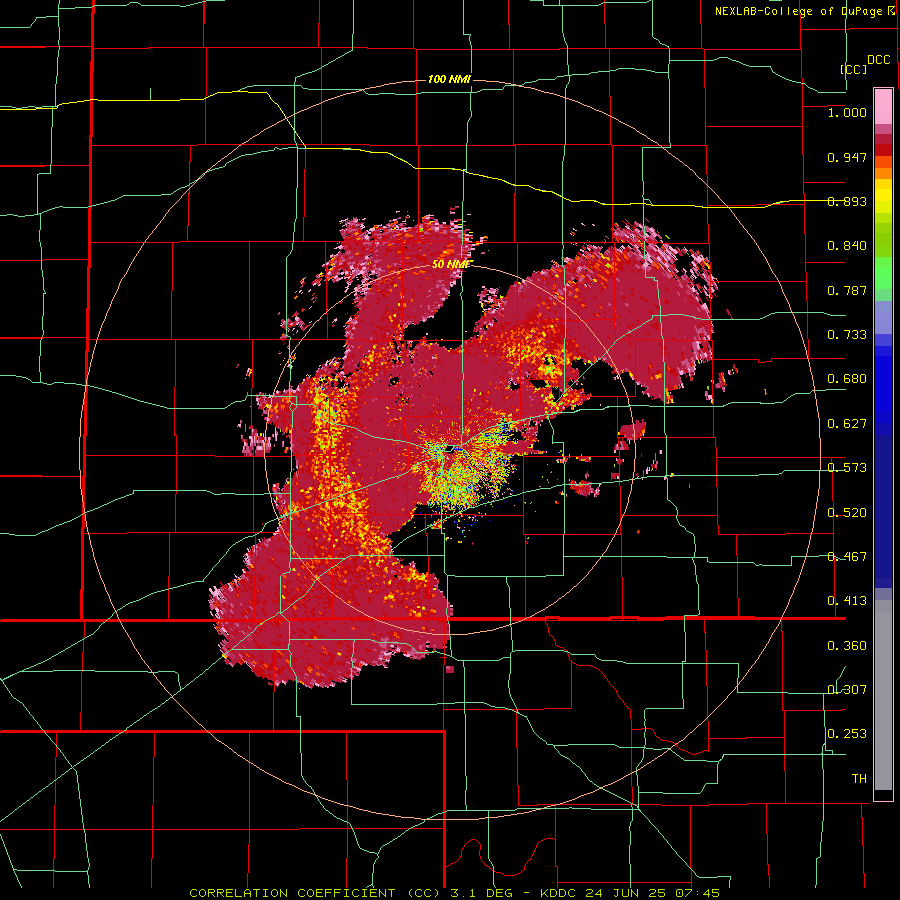
Task: Click the 0.947 scale value
Action: click(x=847, y=157)
